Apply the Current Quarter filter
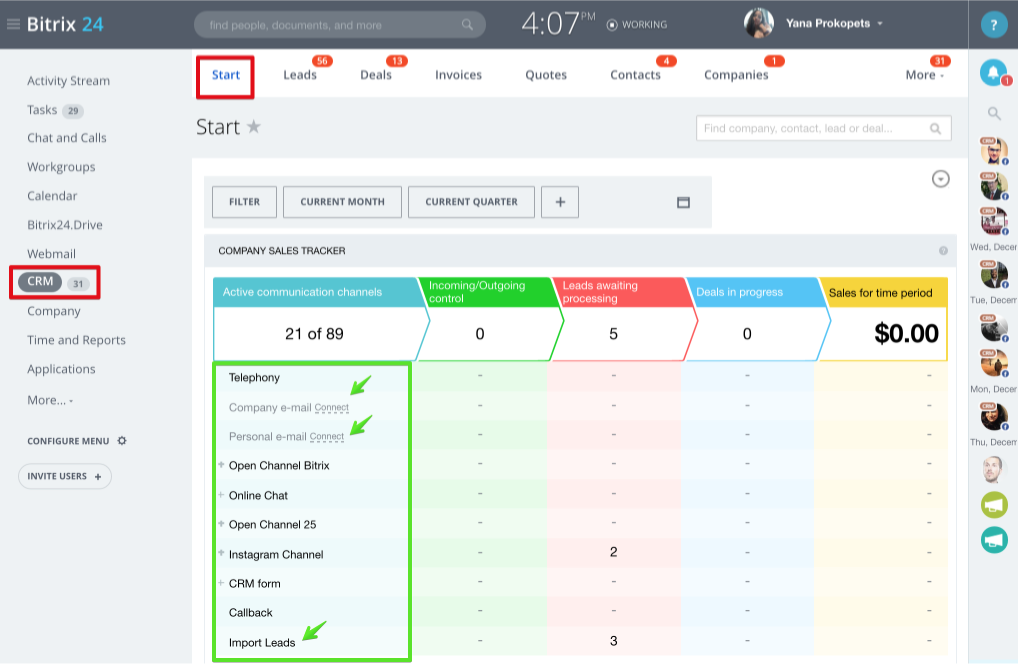1018x664 pixels. [x=471, y=202]
